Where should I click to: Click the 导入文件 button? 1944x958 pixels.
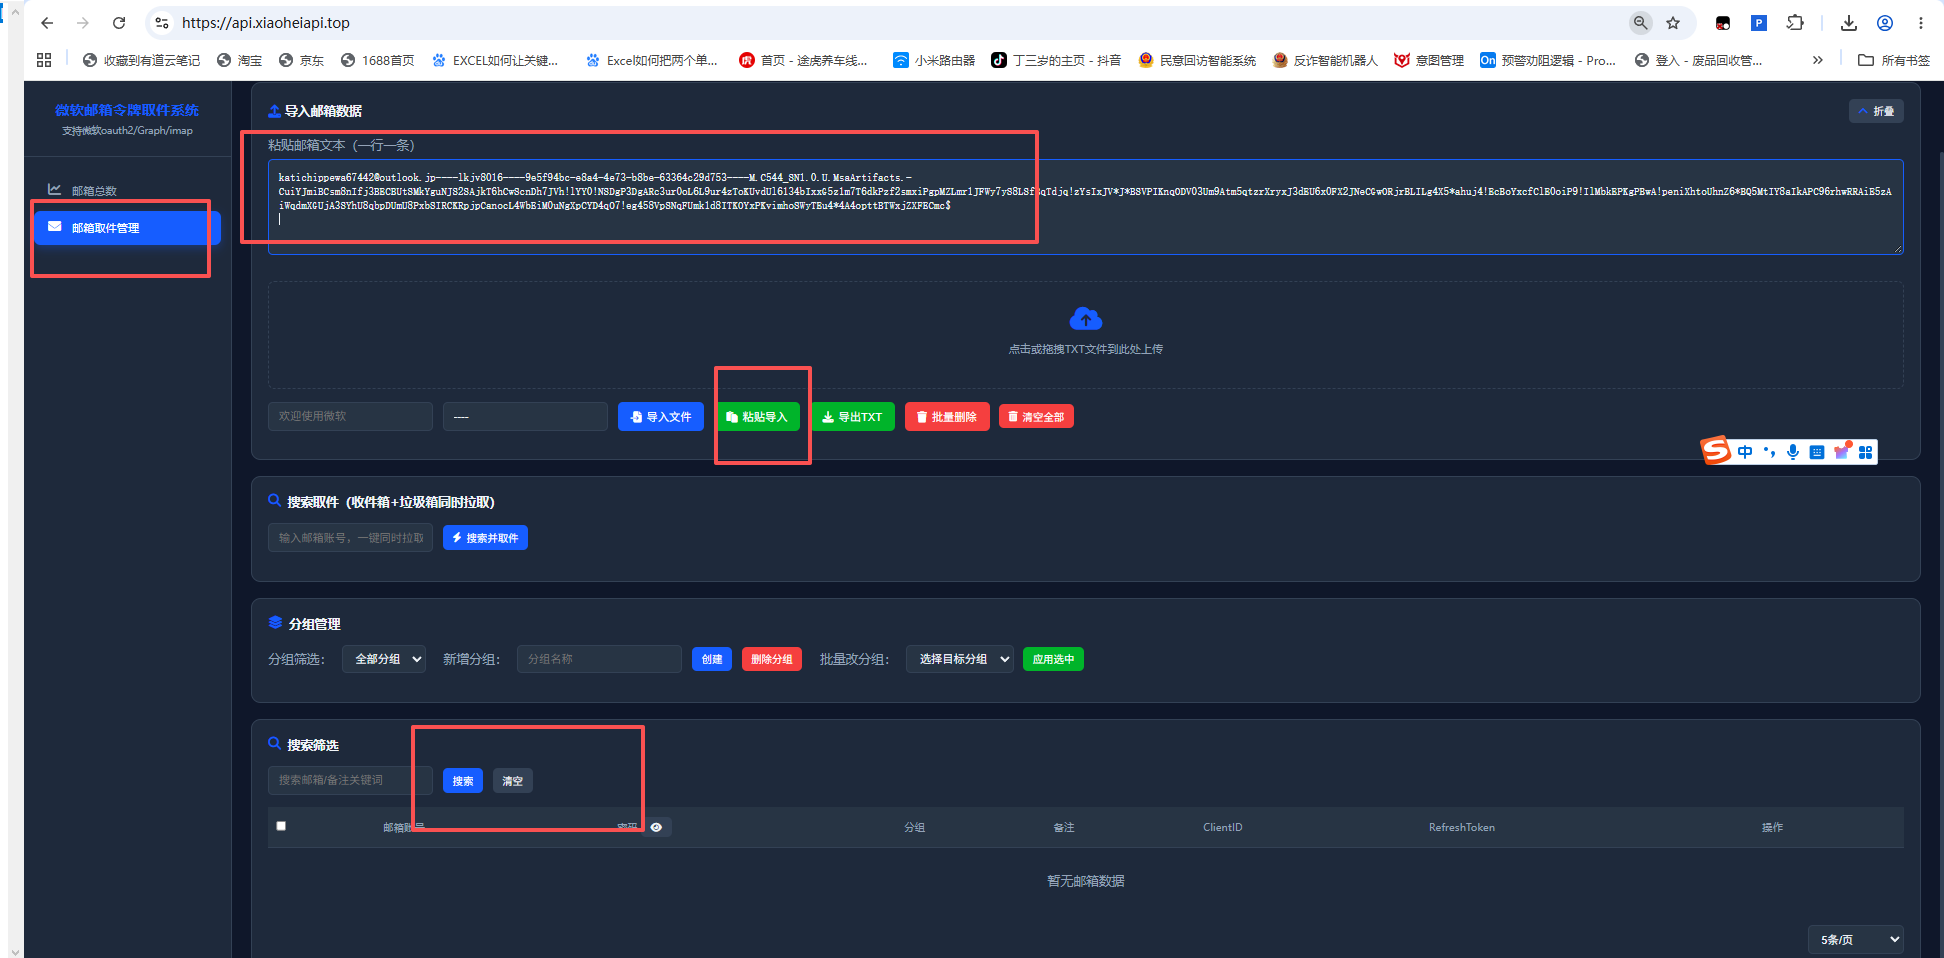tap(661, 417)
